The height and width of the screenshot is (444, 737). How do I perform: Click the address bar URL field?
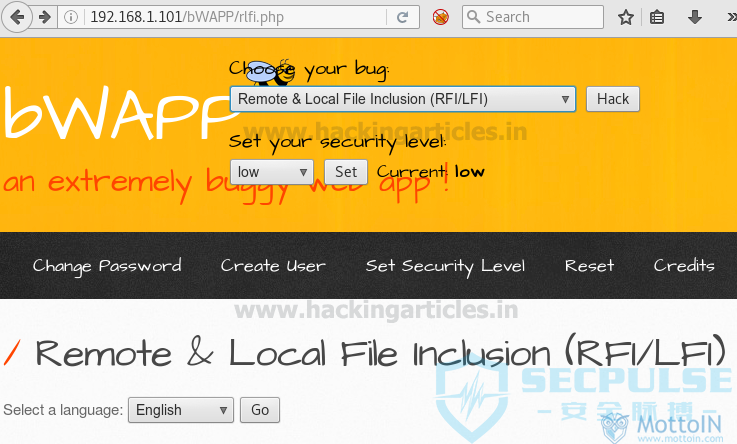[x=237, y=17]
